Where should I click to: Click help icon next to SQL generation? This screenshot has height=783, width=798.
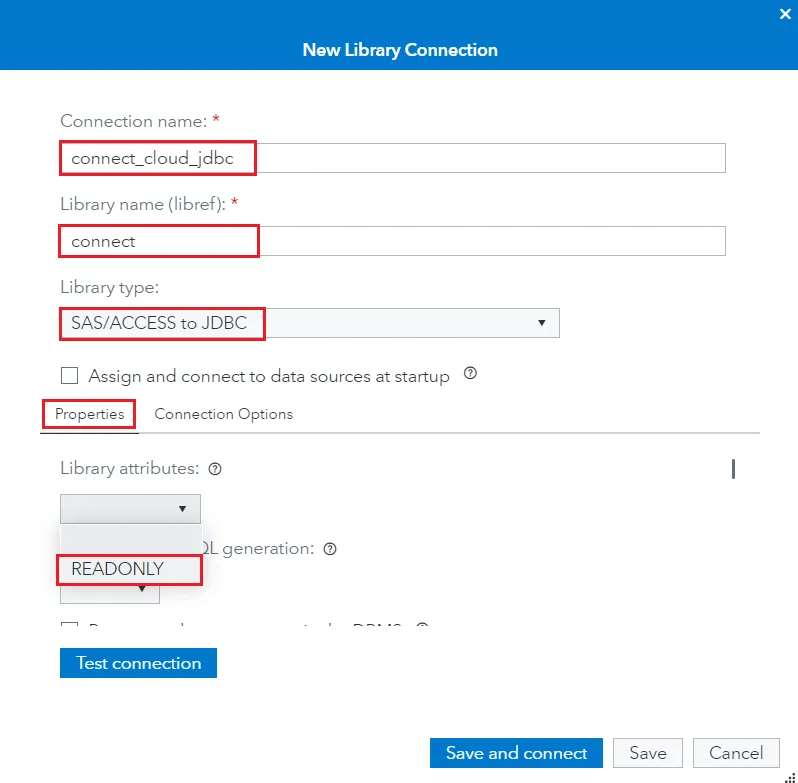coord(330,549)
